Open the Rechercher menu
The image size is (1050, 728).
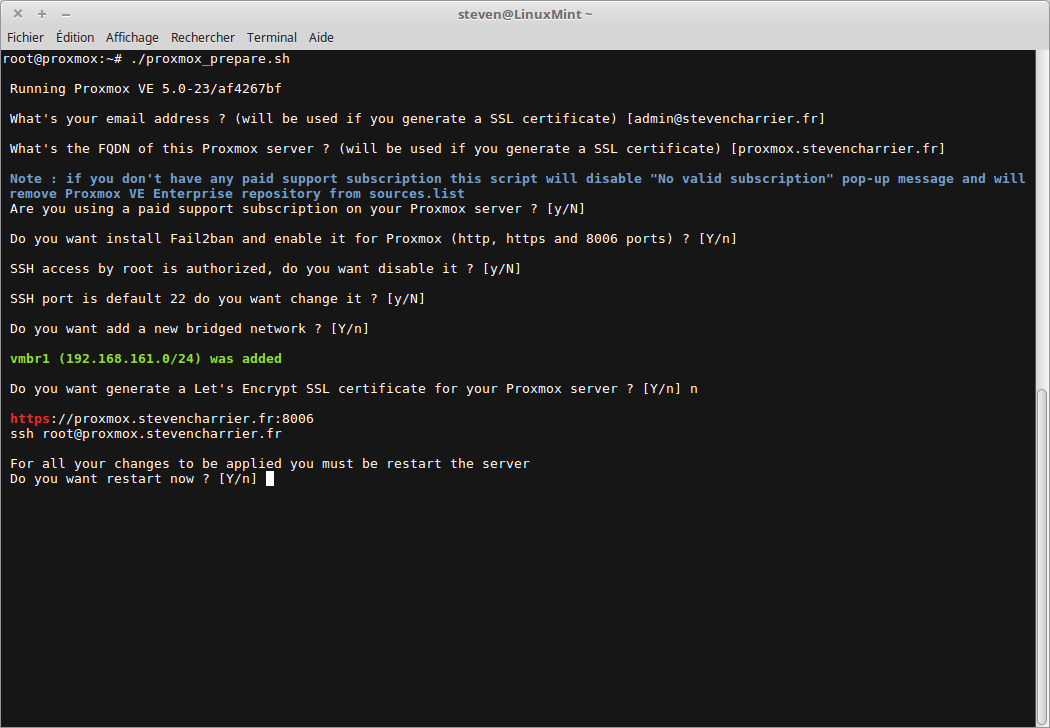(203, 38)
